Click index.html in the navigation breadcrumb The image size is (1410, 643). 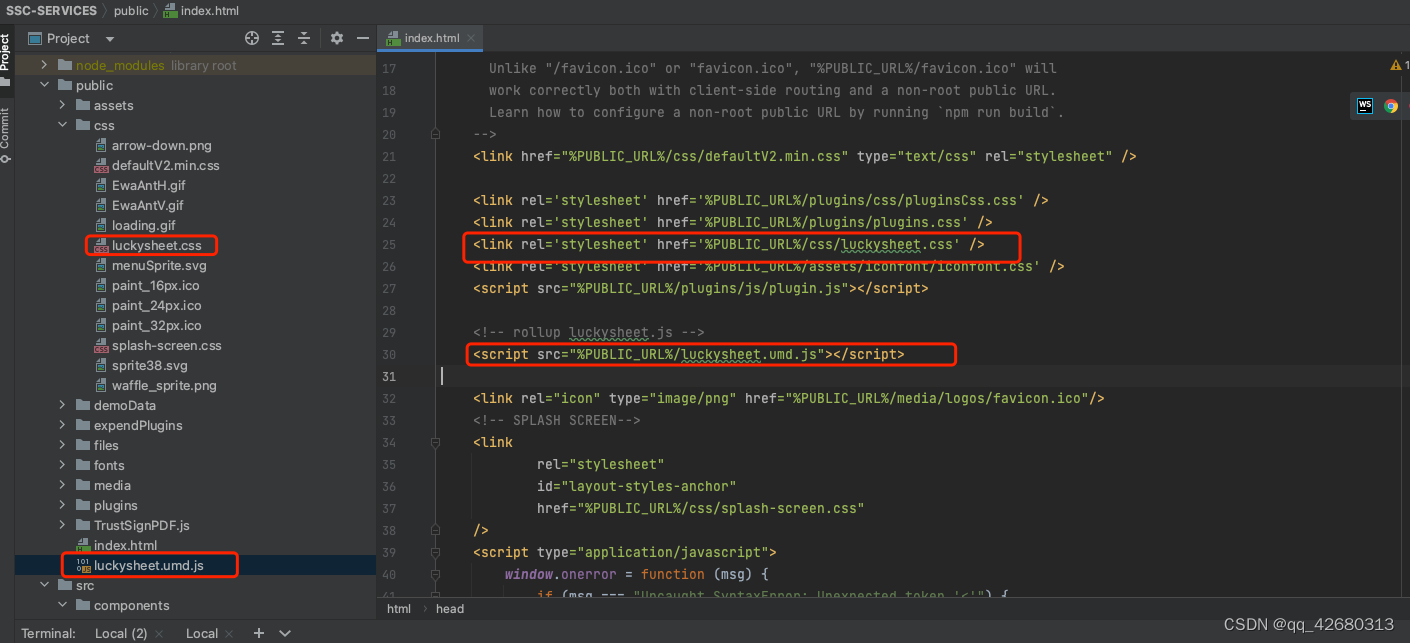point(201,10)
